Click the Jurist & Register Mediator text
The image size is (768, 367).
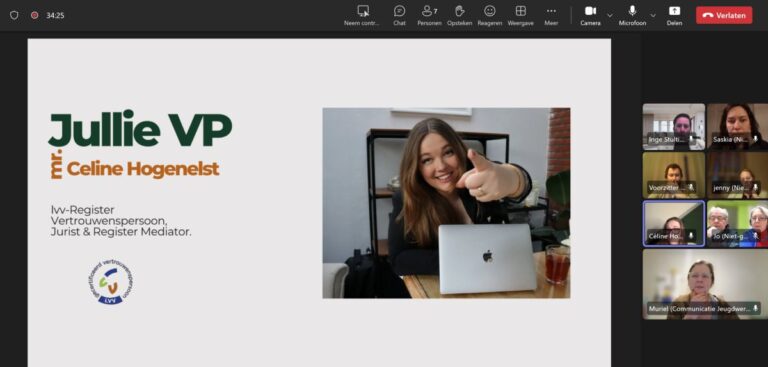click(121, 232)
